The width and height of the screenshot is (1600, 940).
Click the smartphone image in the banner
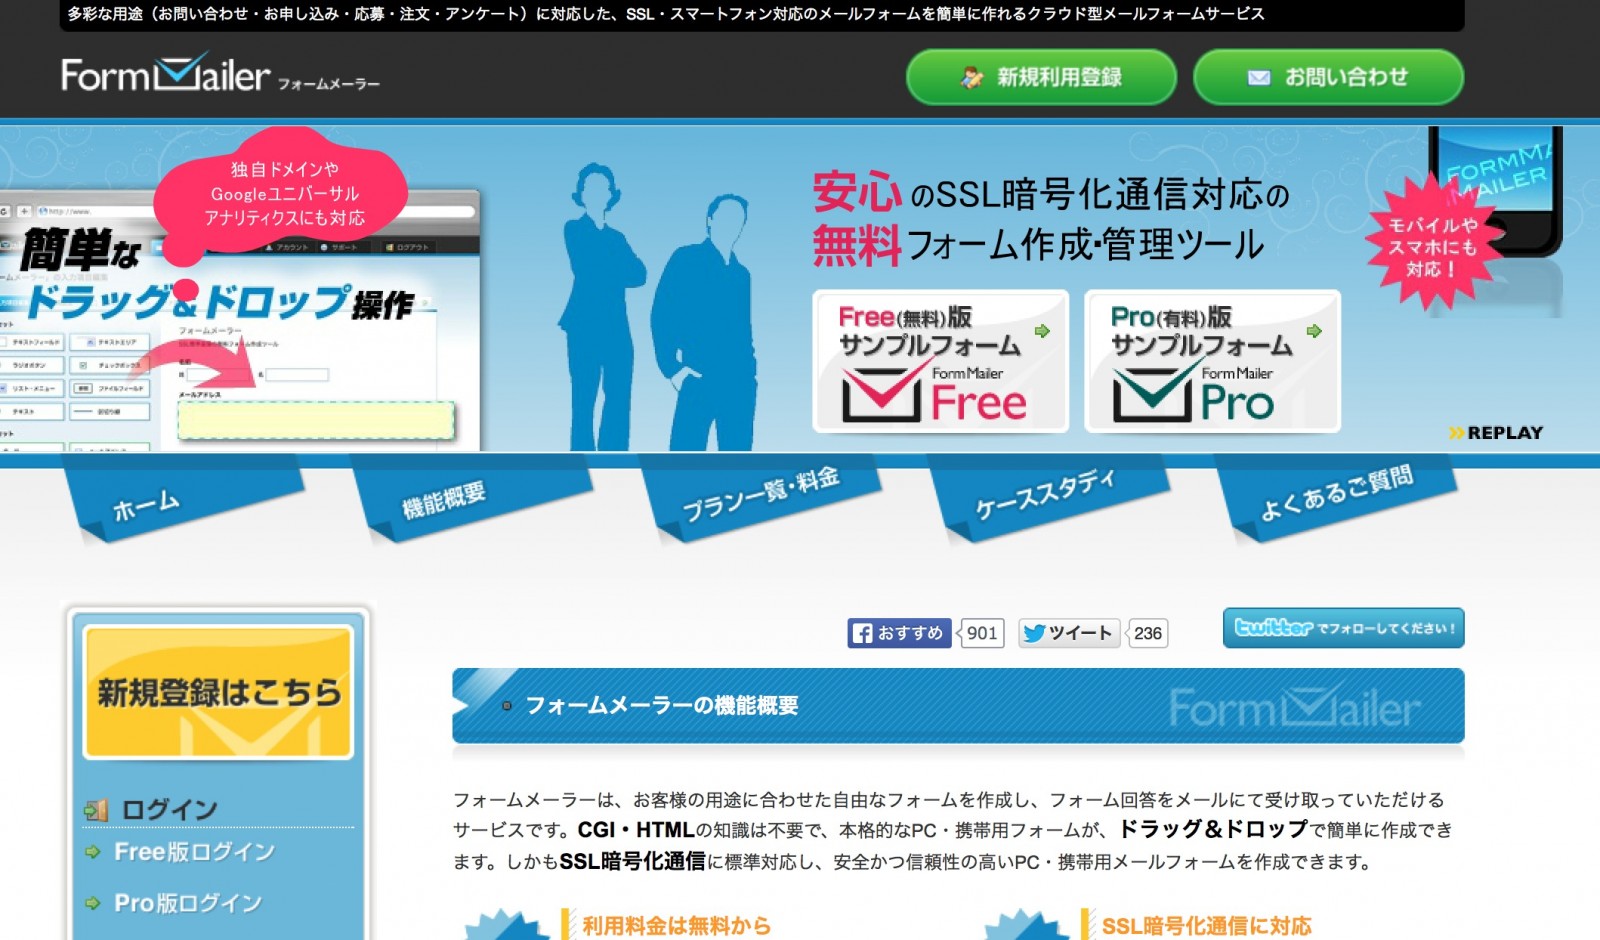[1495, 190]
